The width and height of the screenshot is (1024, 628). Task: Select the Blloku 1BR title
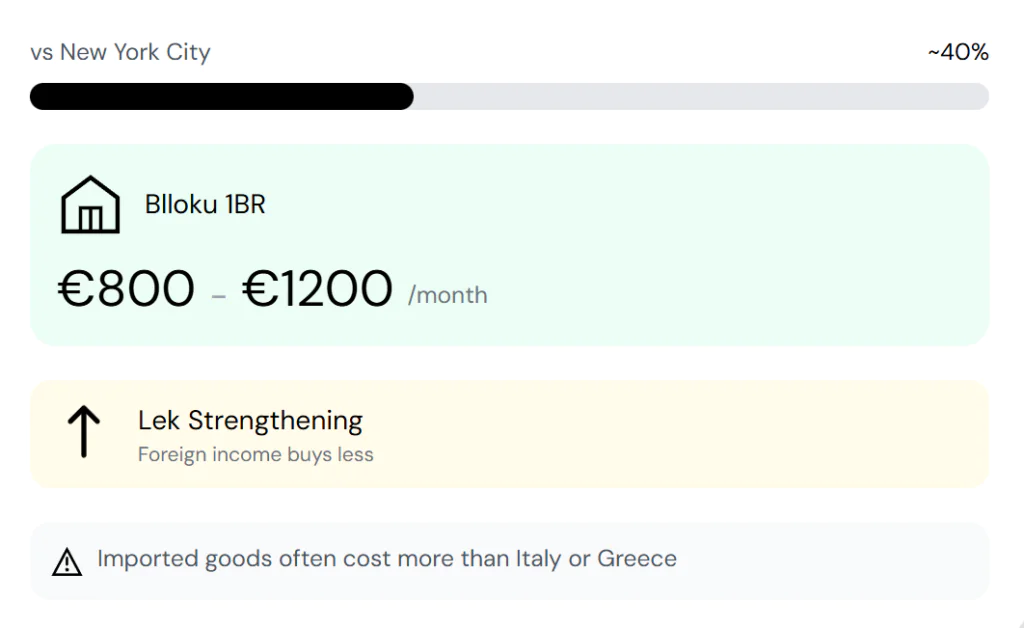(205, 204)
